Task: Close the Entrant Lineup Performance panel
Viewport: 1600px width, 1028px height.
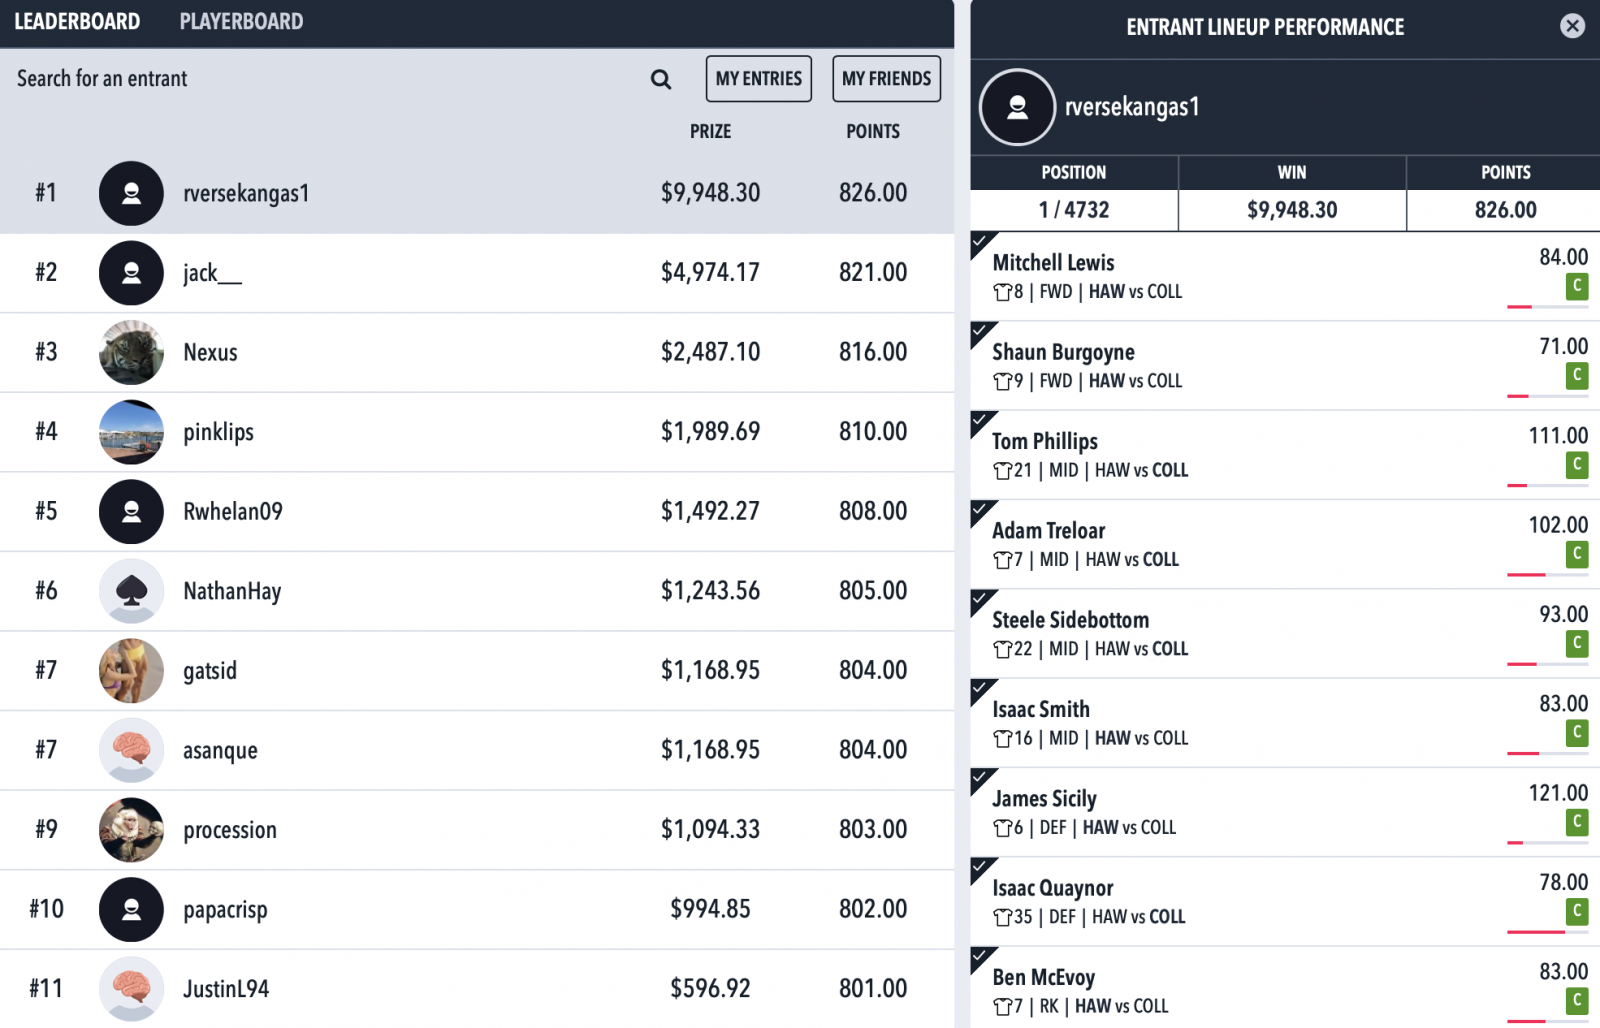Action: point(1572,26)
